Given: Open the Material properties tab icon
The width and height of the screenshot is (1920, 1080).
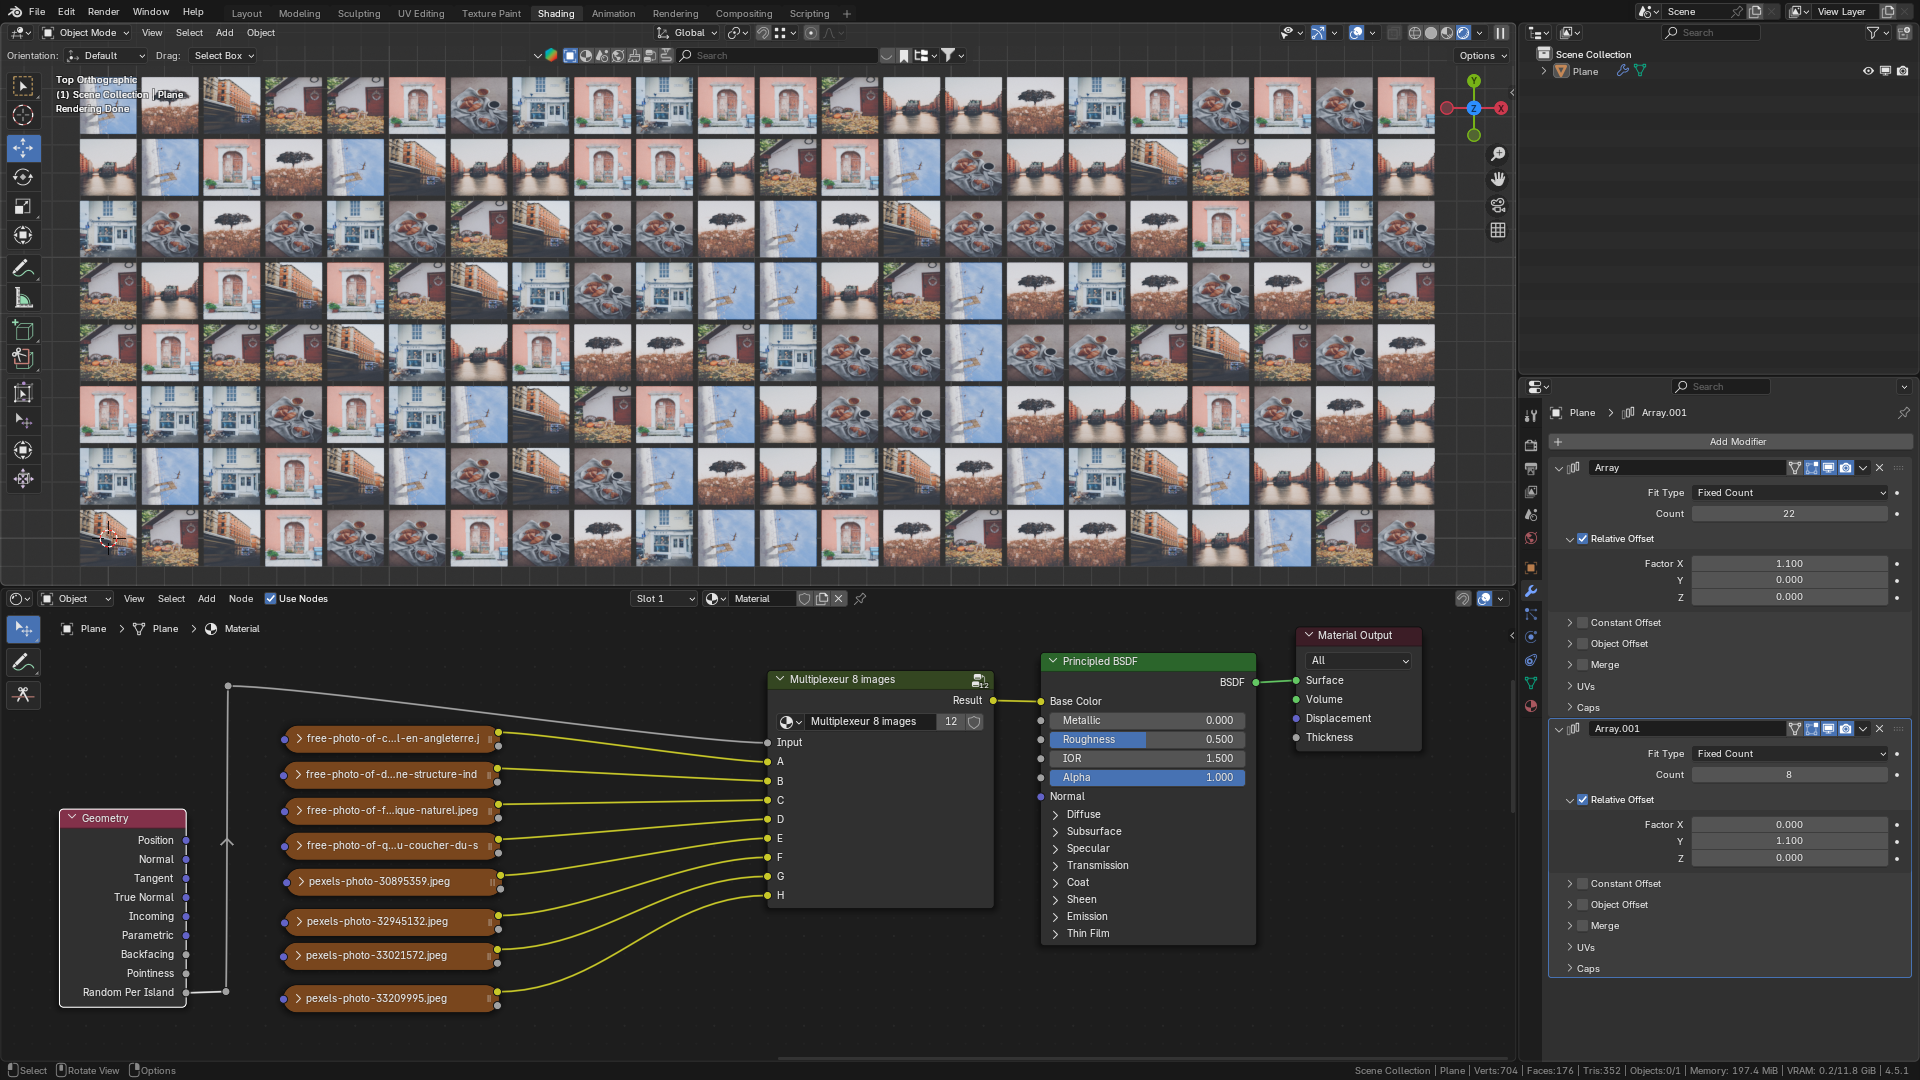Looking at the screenshot, I should pos(1530,706).
